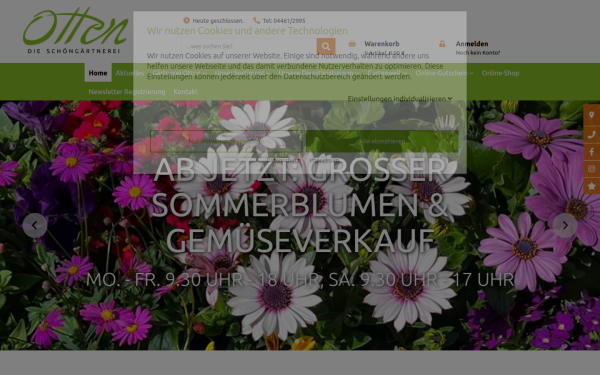Open the Datenschutz link in cookie dialog
Screen dimensions: 600x375
coord(284,160)
